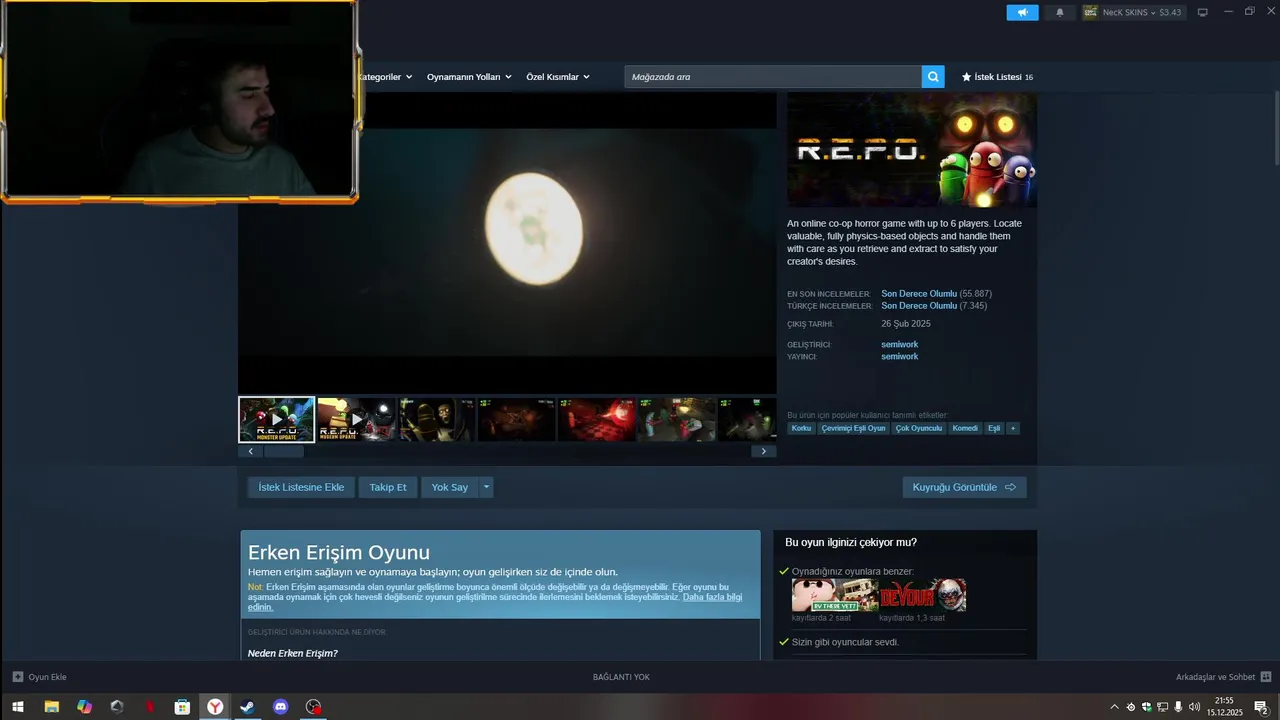Click the microphone tray icon
This screenshot has width=1280, height=720.
tap(1178, 707)
